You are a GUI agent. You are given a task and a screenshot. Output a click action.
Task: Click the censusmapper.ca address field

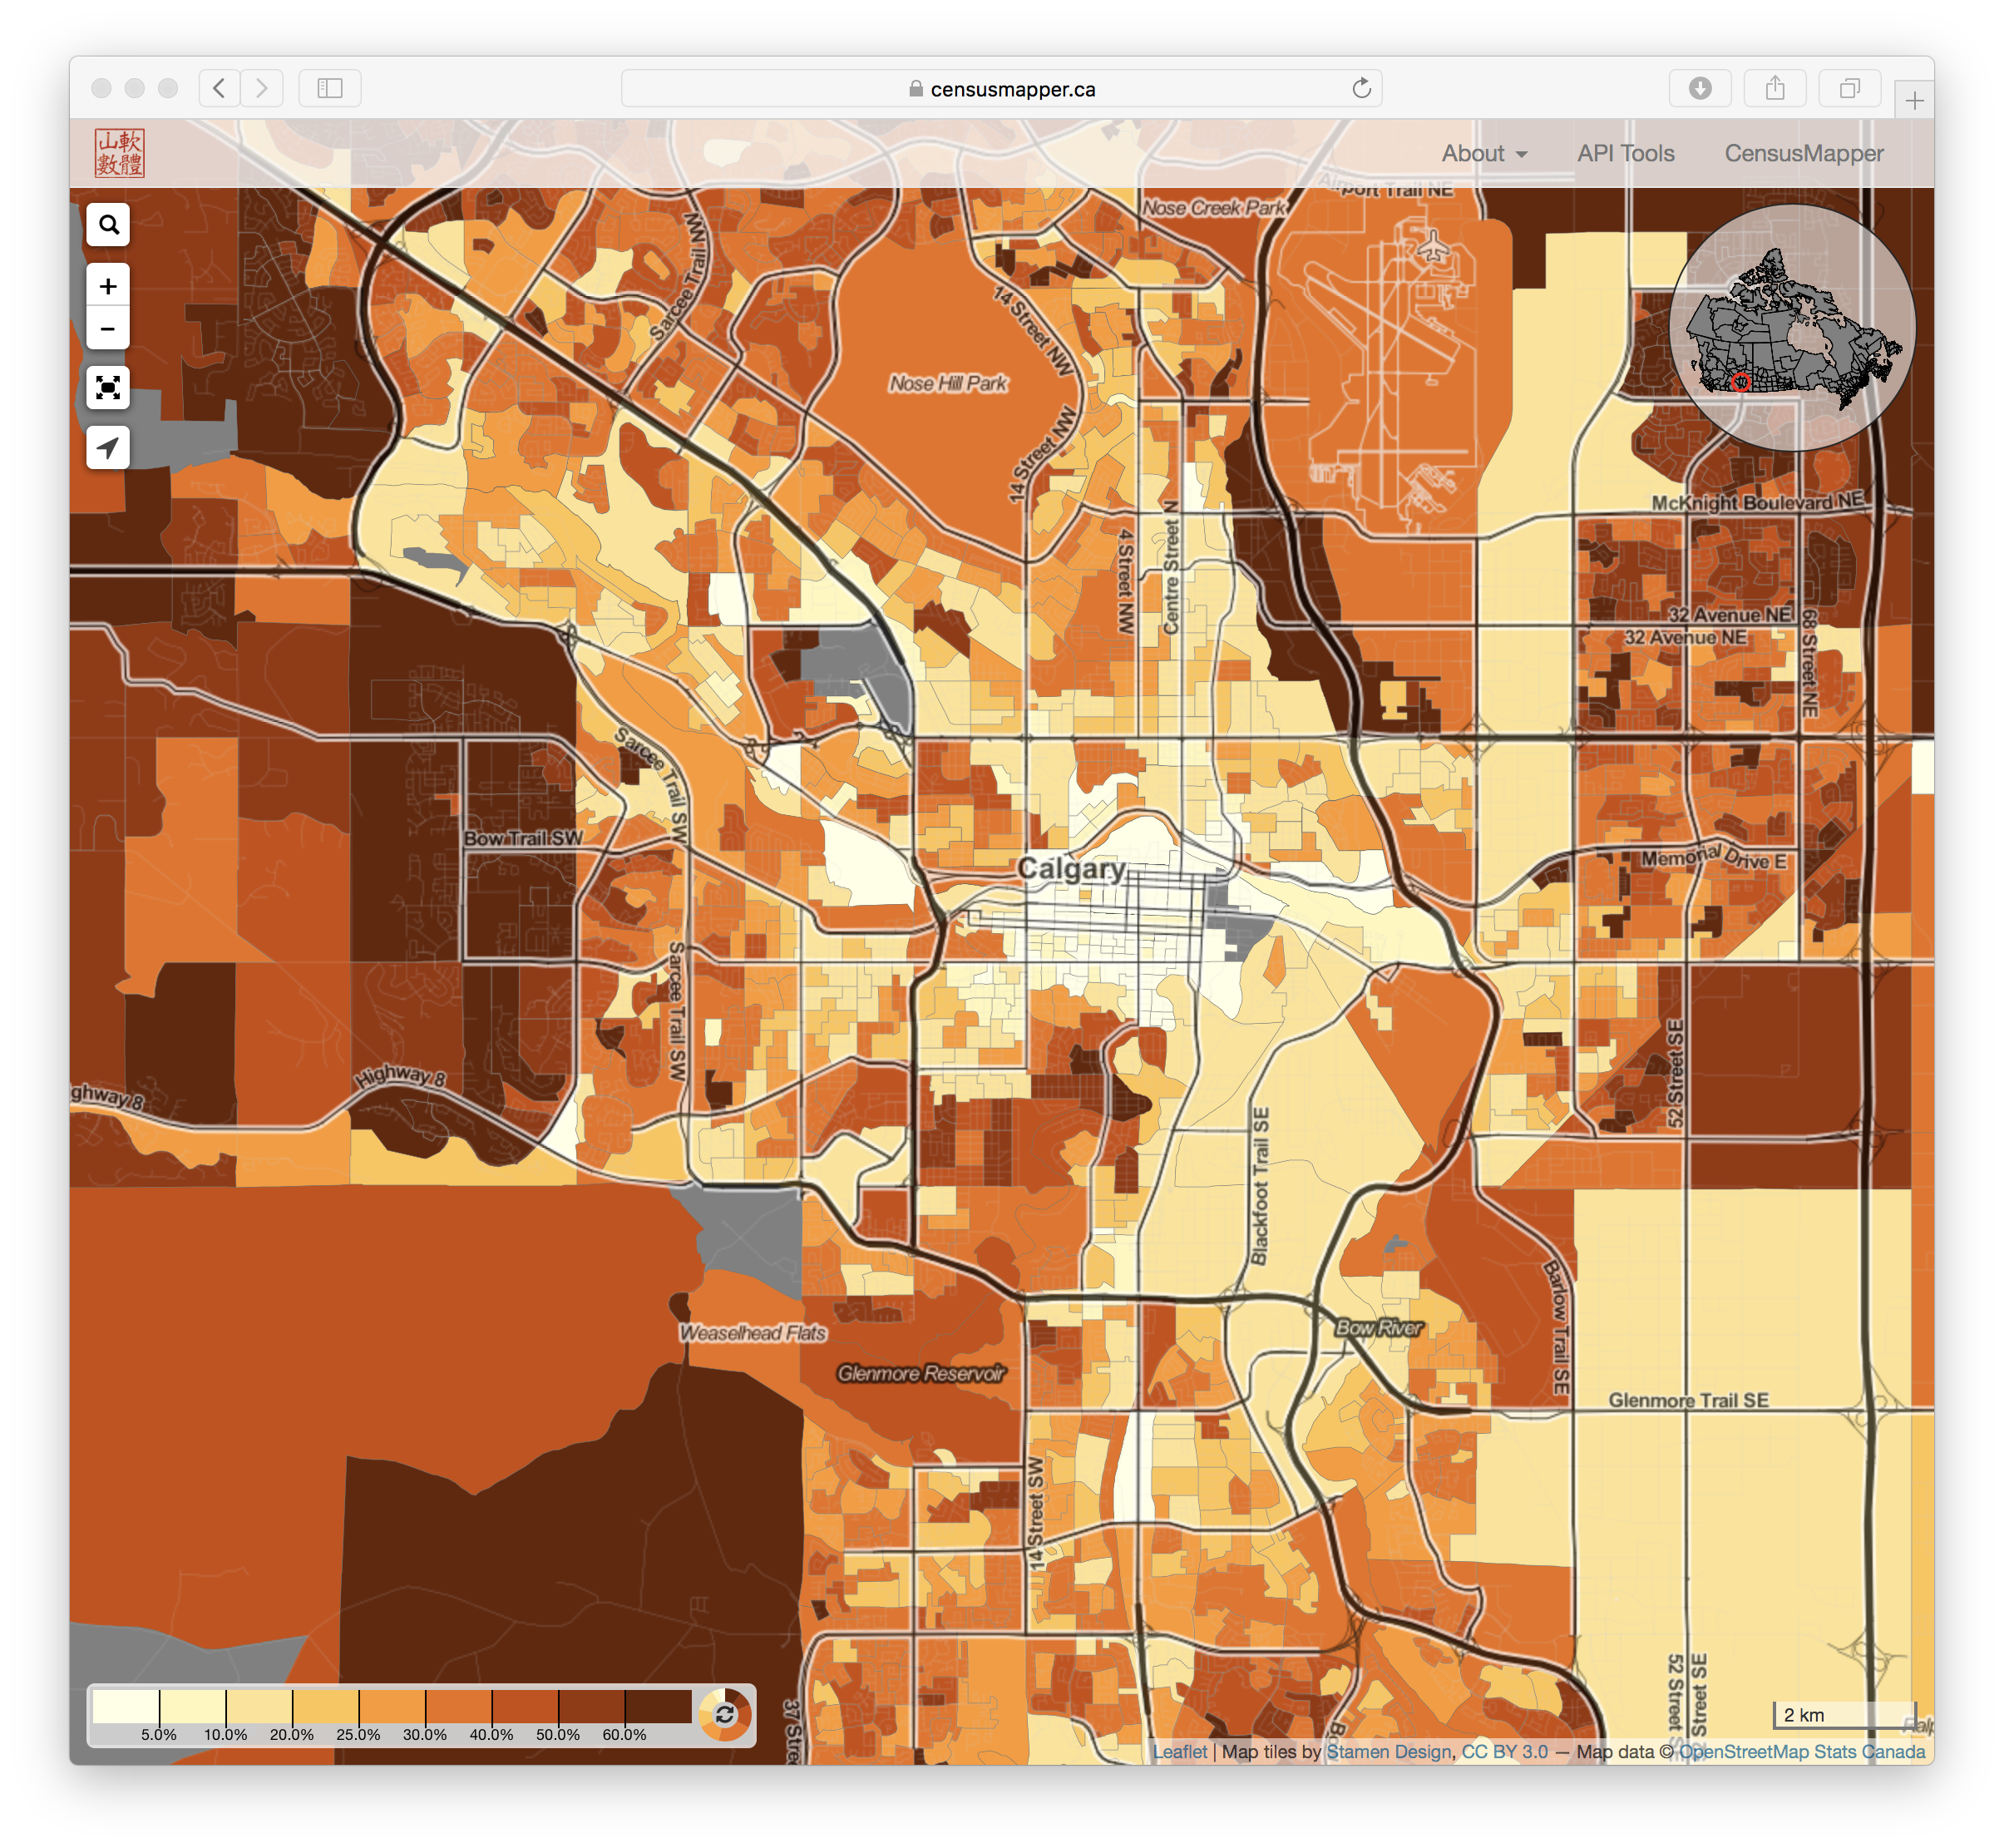point(1000,89)
